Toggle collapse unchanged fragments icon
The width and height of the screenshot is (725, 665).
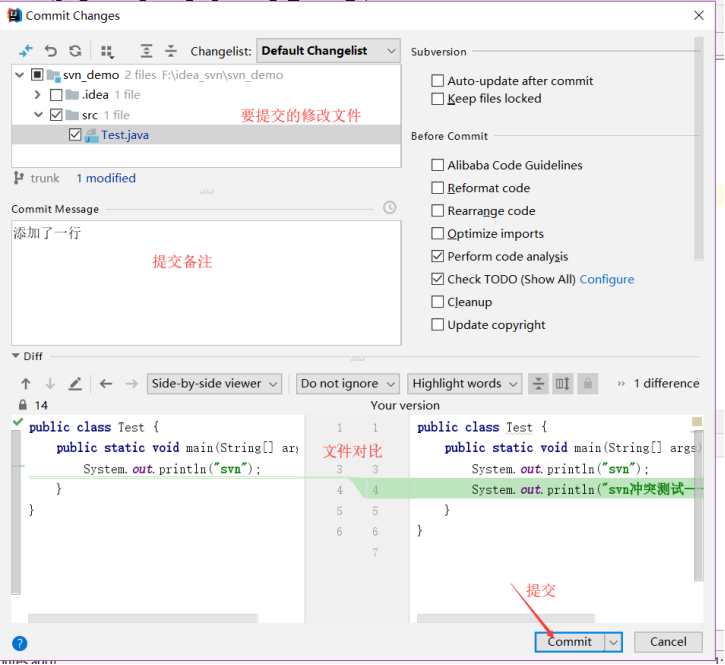(x=539, y=383)
